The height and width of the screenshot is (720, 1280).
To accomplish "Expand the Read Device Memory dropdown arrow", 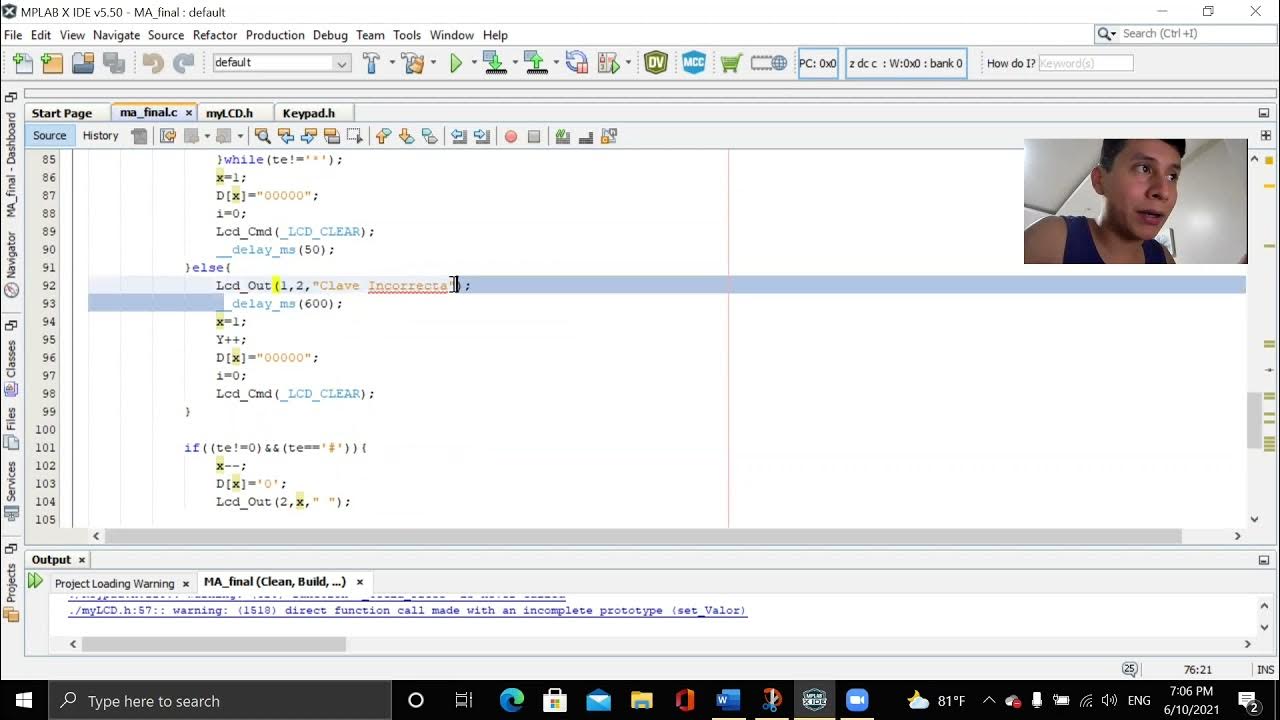I will [x=555, y=63].
